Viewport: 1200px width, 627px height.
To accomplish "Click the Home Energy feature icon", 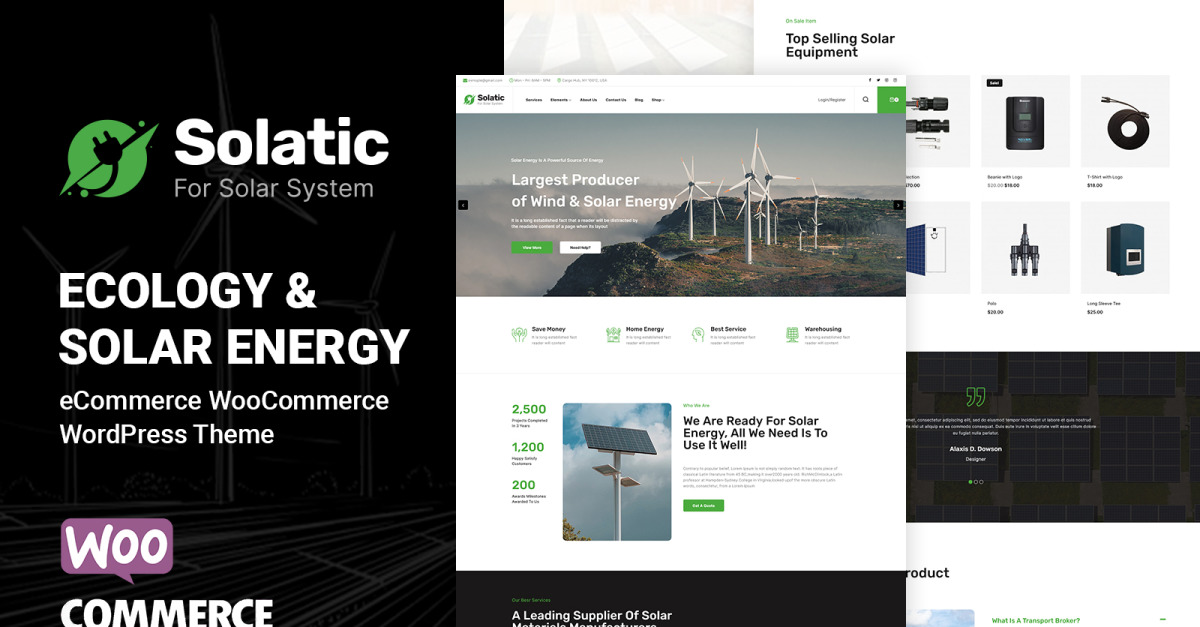I will 613,335.
